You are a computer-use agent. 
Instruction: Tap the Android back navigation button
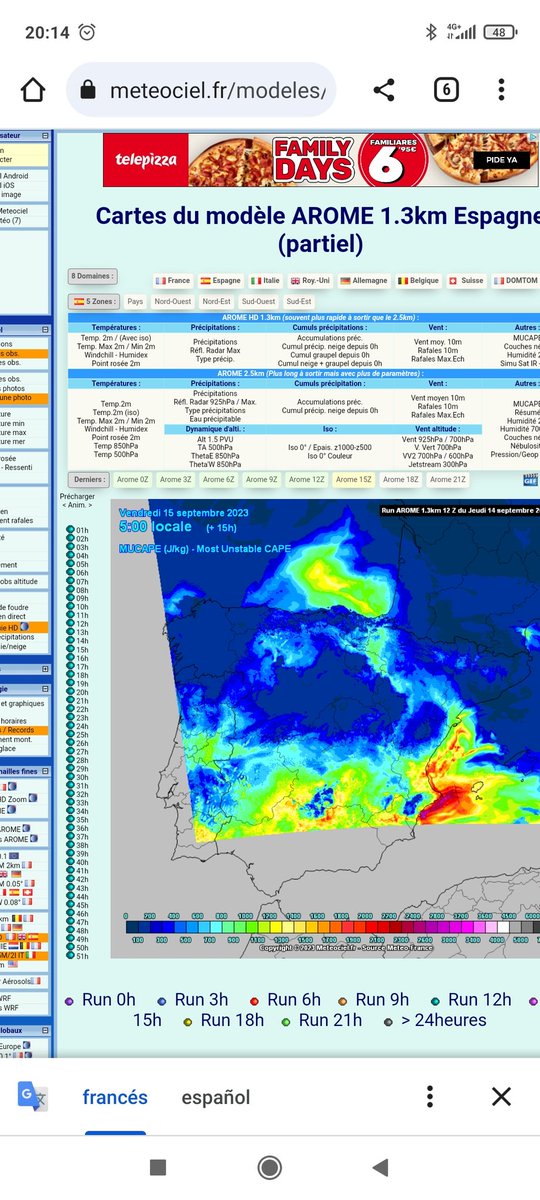pyautogui.click(x=380, y=1167)
